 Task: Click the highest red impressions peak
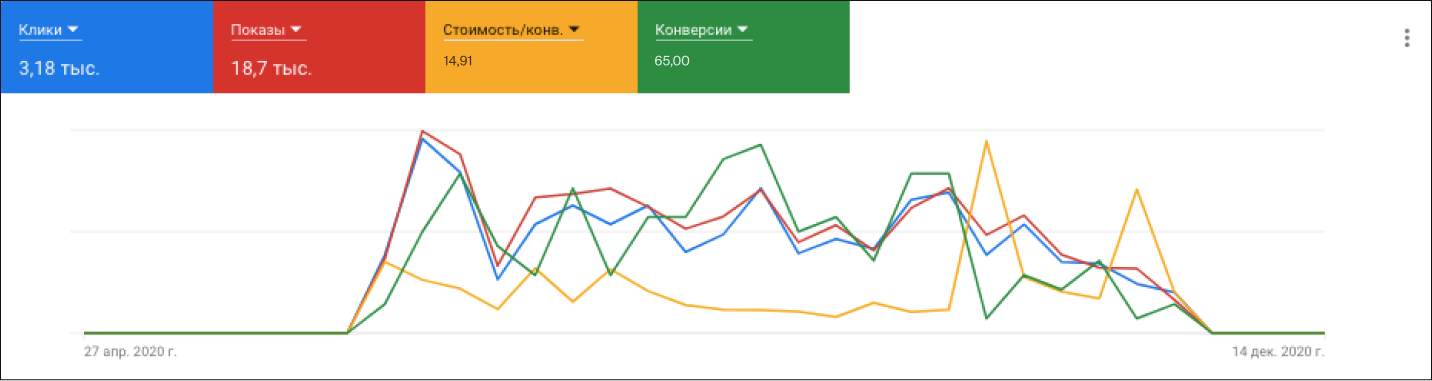(x=423, y=130)
